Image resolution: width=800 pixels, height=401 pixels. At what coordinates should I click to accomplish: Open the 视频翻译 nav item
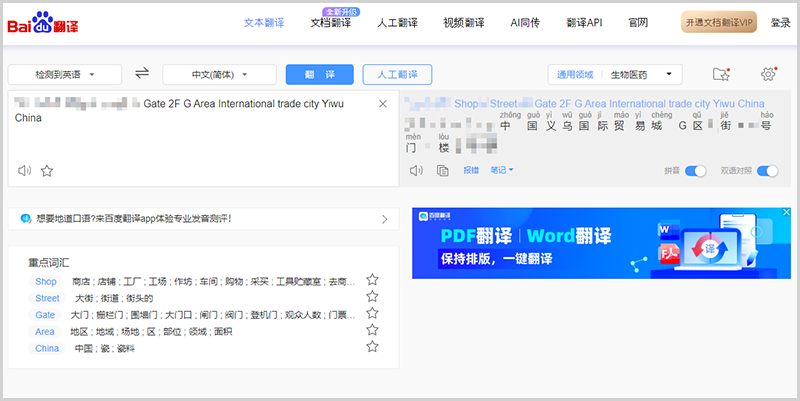coord(464,23)
